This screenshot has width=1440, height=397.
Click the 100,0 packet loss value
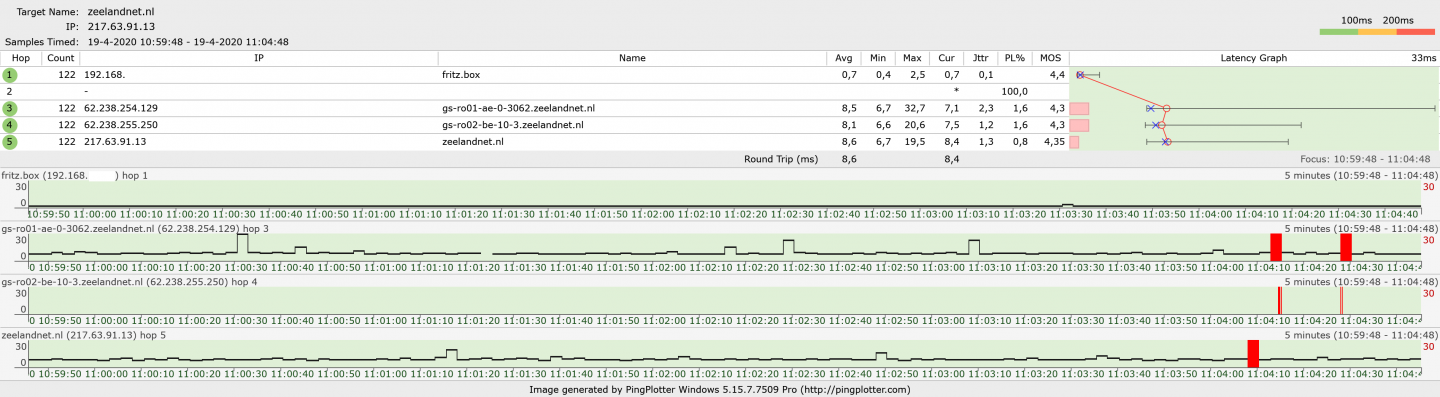click(1016, 91)
